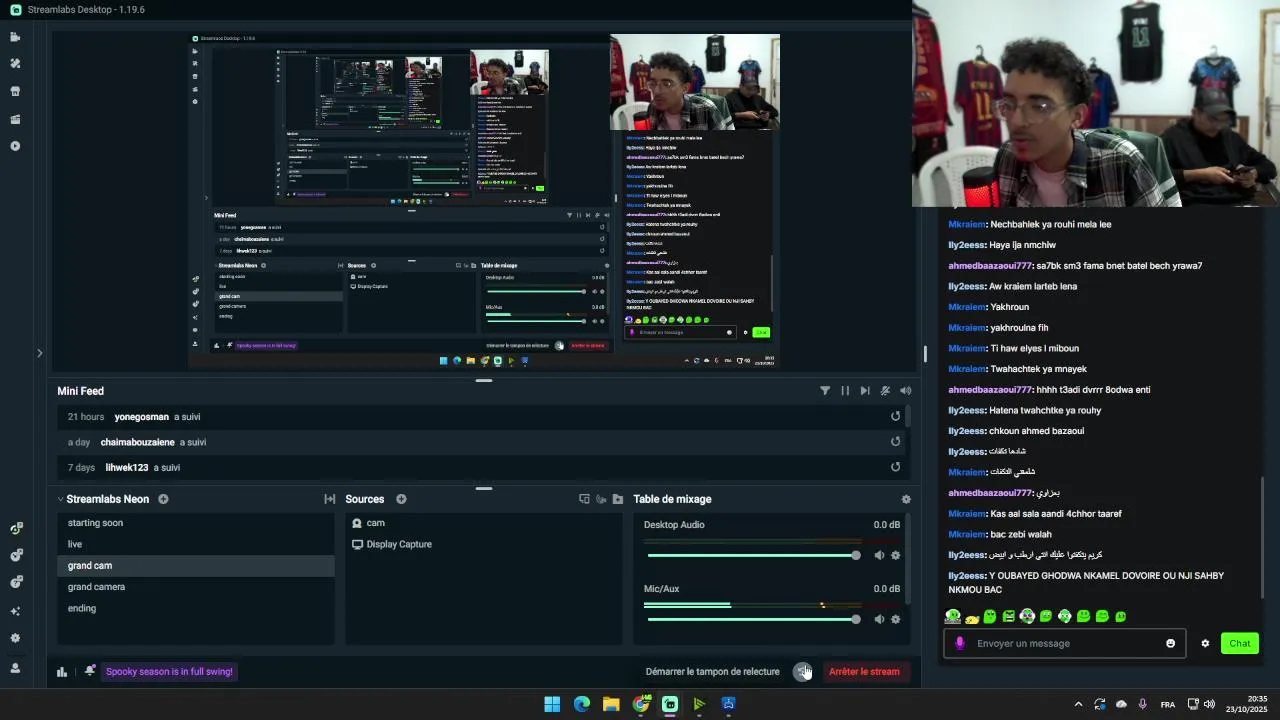Click the Spooky season is in full swing banner
The width and height of the screenshot is (1280, 720).
170,672
